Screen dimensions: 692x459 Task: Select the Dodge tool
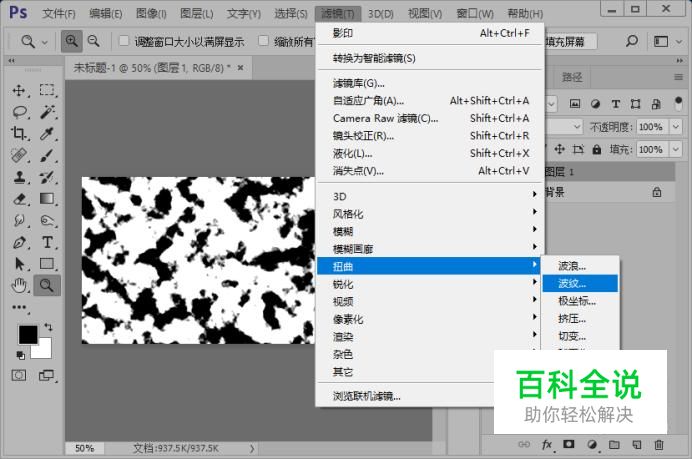47,220
